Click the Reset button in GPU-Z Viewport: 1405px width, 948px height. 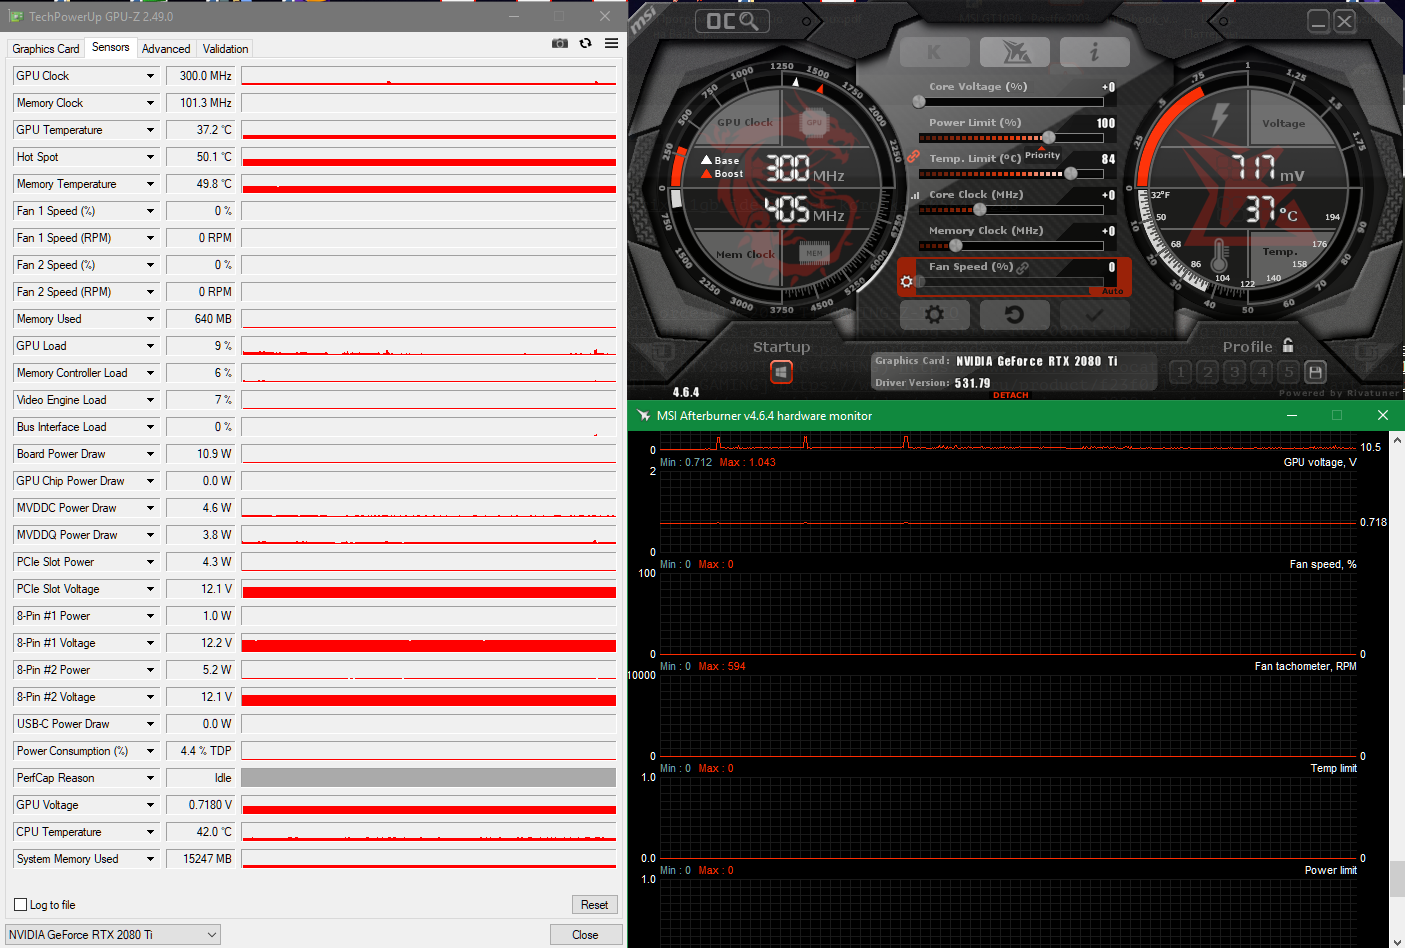tap(595, 905)
